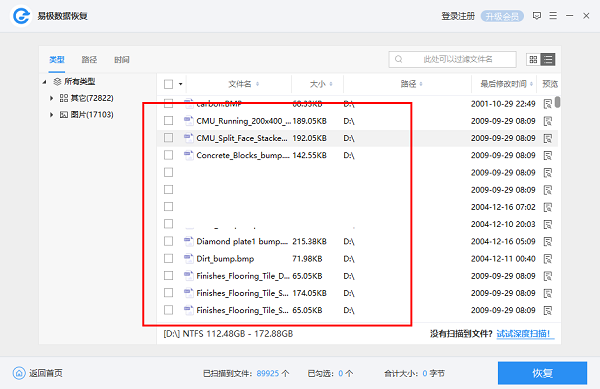The height and width of the screenshot is (389, 600).
Task: Toggle the select-all checkbox in header
Action: point(168,84)
